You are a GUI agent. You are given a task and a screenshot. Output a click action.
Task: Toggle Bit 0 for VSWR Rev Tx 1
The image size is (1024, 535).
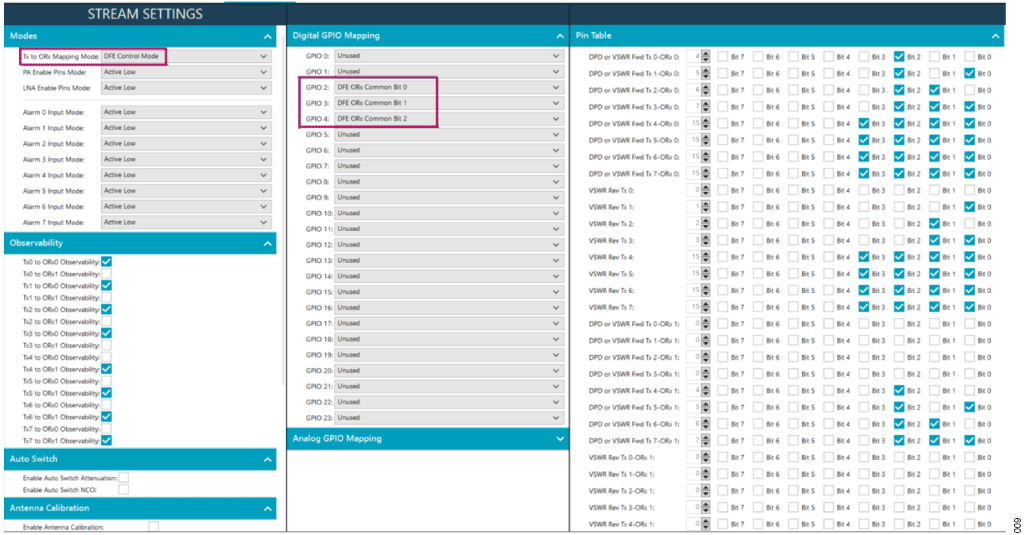click(x=970, y=207)
